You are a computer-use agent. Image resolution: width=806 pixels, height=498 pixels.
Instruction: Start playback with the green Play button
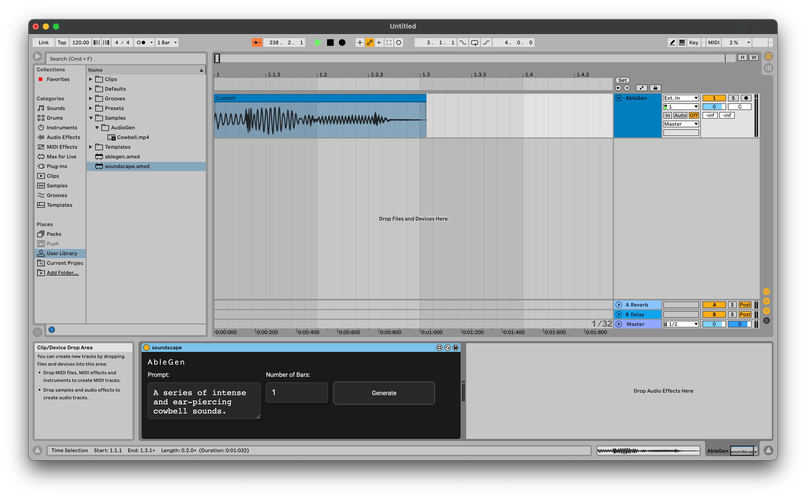click(x=318, y=43)
